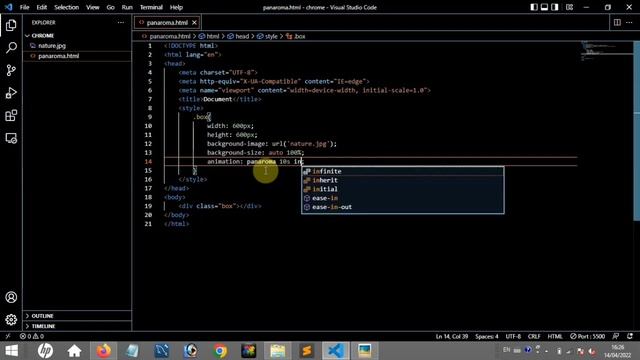Click line 19 div class box code
The height and width of the screenshot is (360, 640).
pyautogui.click(x=220, y=206)
